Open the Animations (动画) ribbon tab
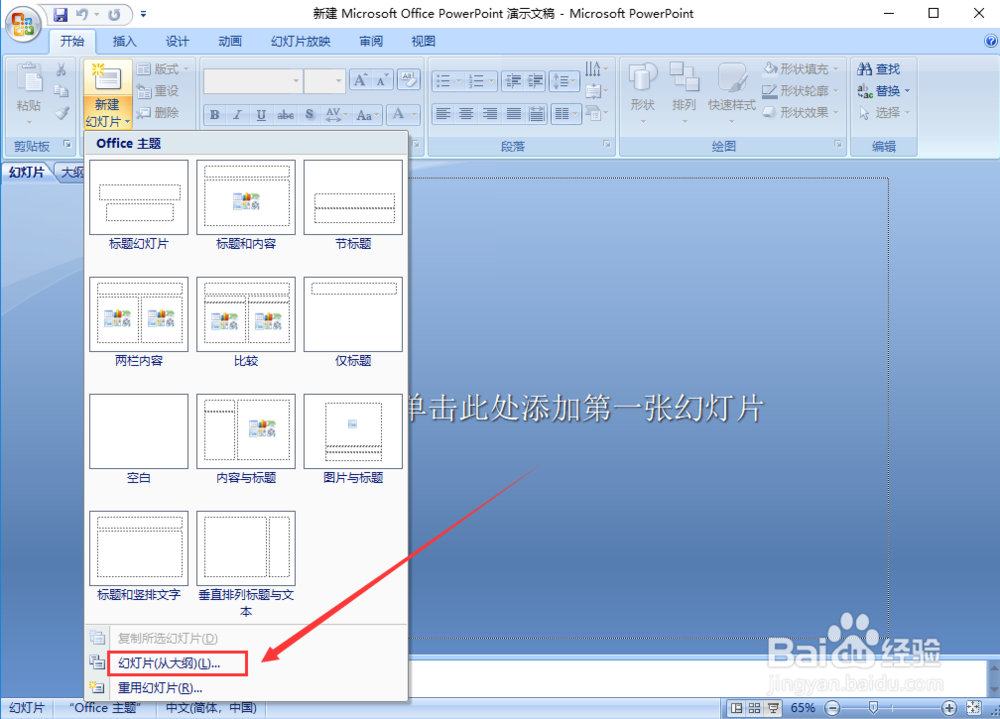1000x719 pixels. click(x=230, y=41)
